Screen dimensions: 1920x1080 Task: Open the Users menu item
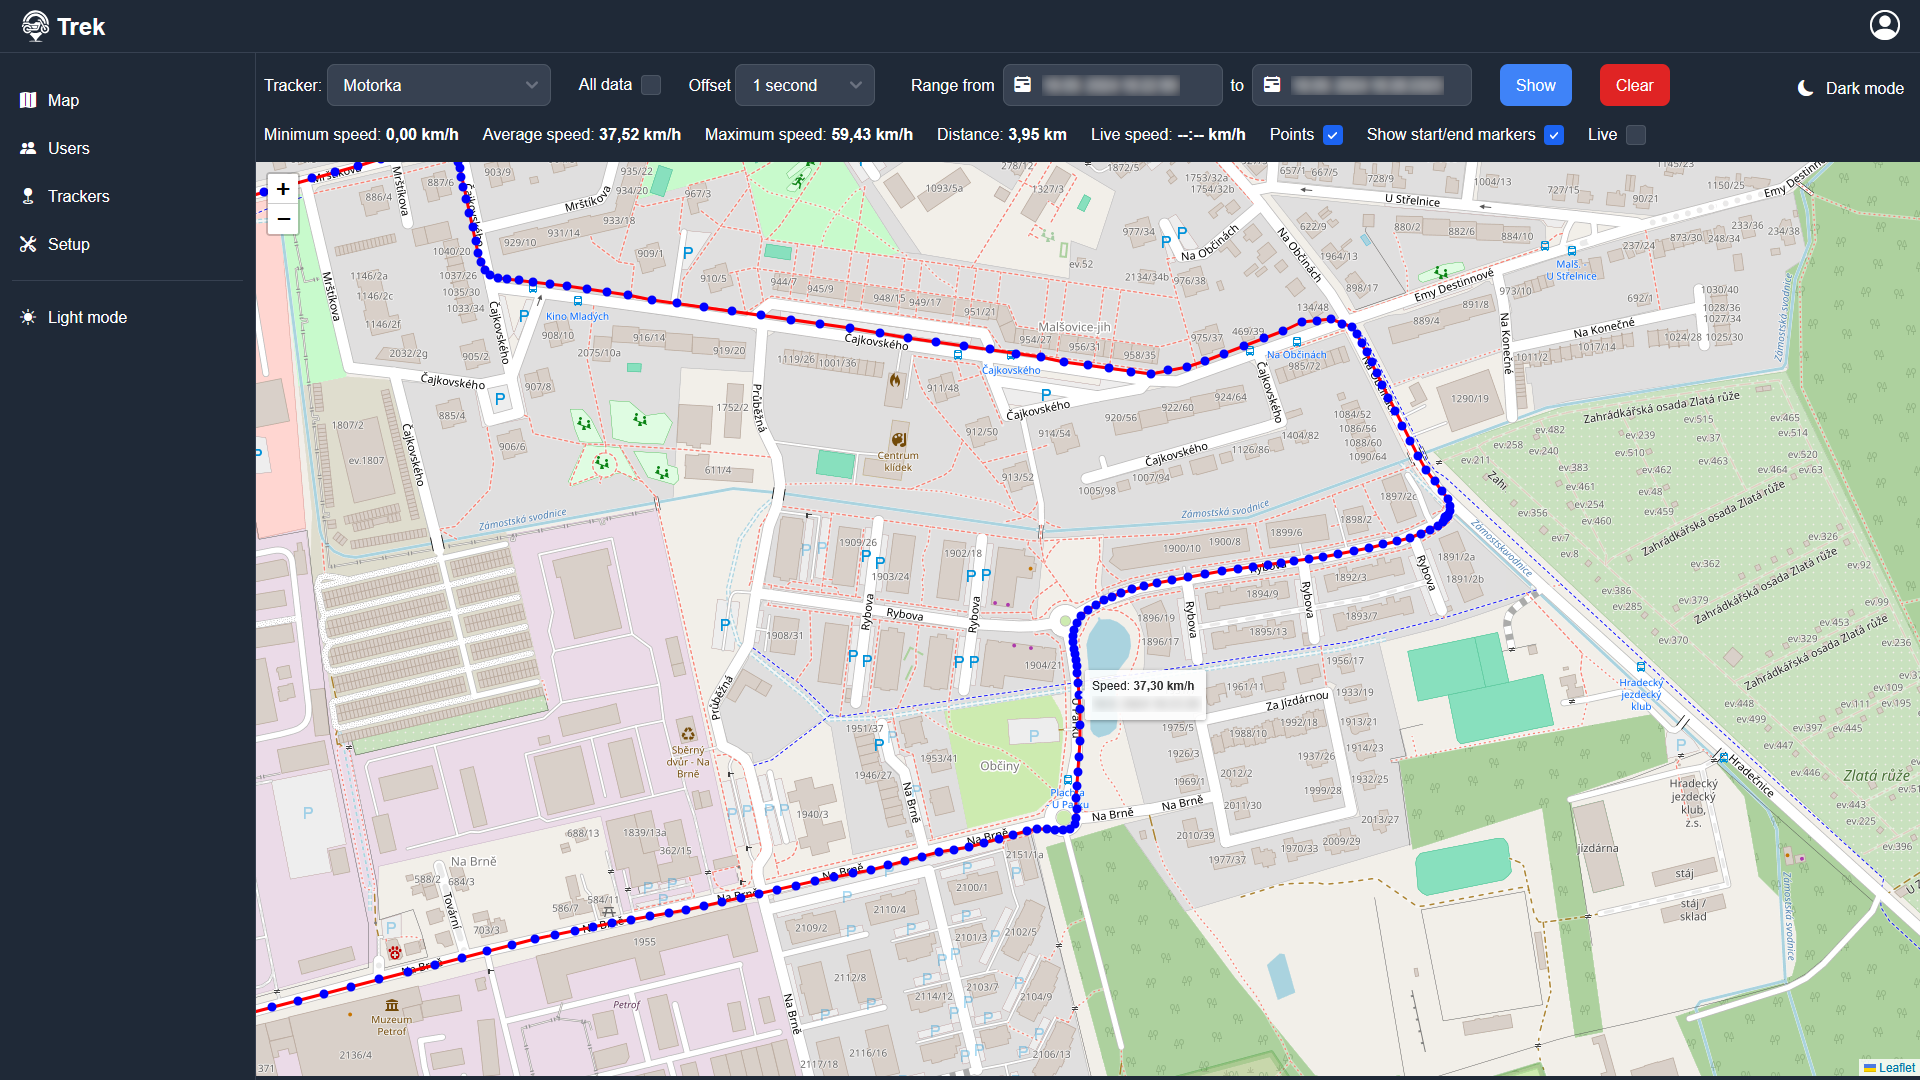(128, 148)
